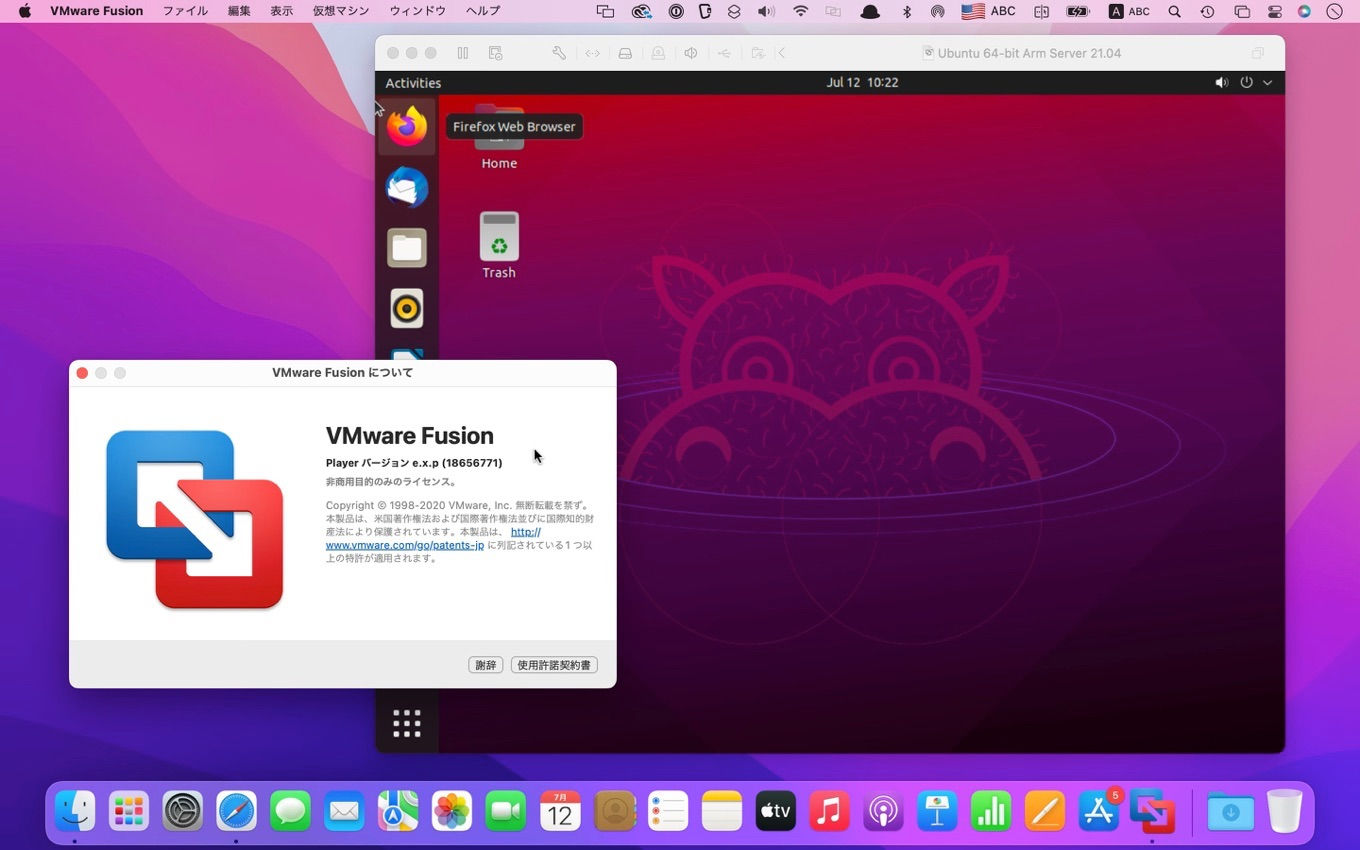Show Applications grid in Ubuntu dock
This screenshot has height=850, width=1360.
[x=407, y=723]
